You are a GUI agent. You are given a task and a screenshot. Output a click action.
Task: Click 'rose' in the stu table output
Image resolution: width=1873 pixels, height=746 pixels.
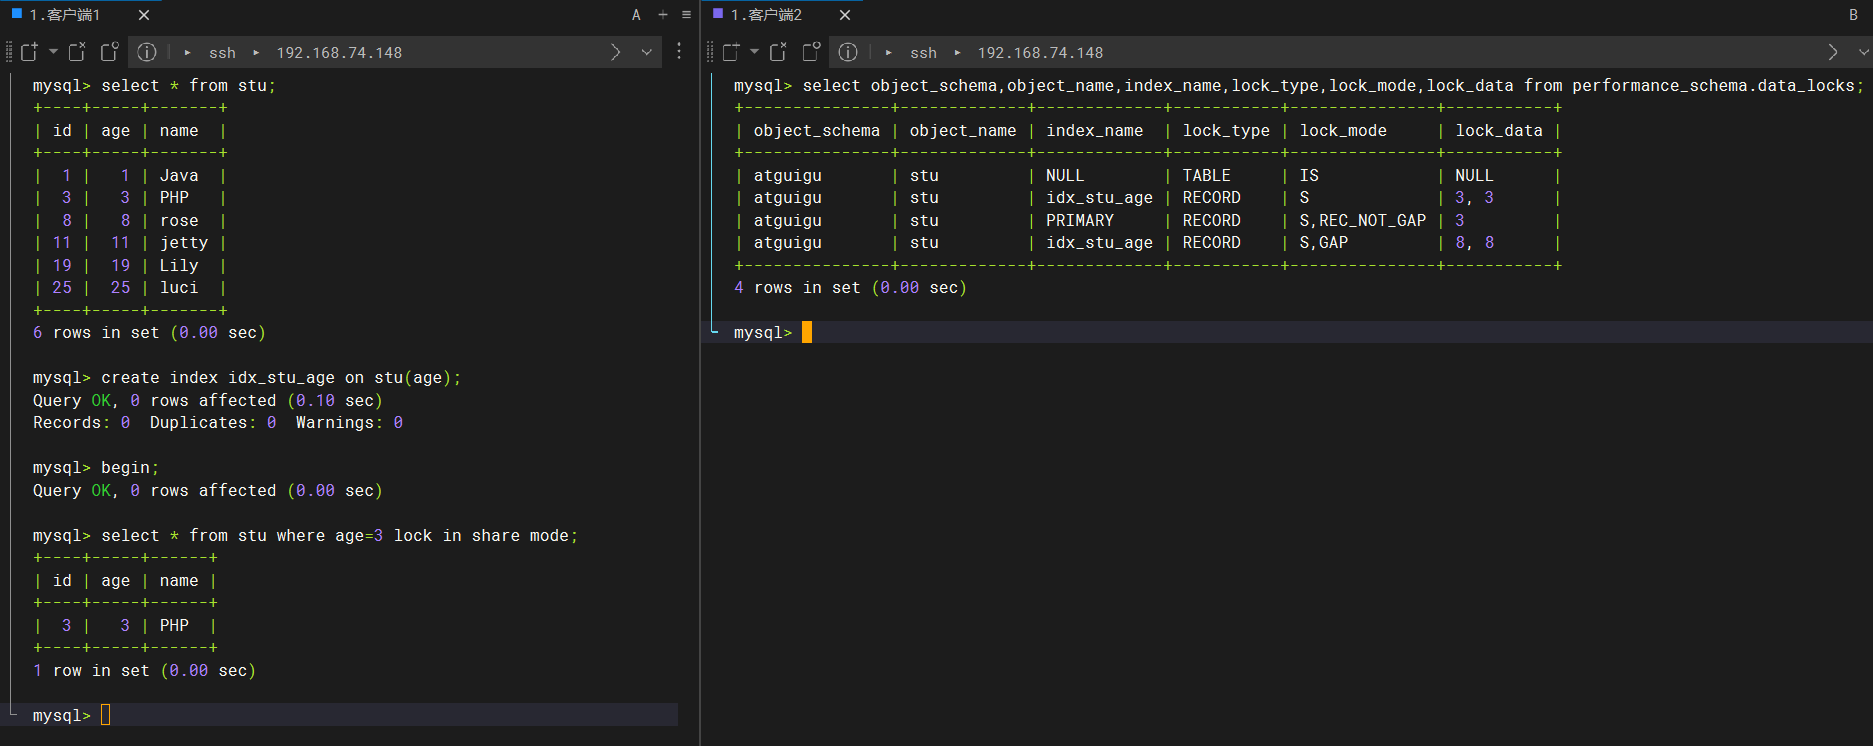point(179,221)
